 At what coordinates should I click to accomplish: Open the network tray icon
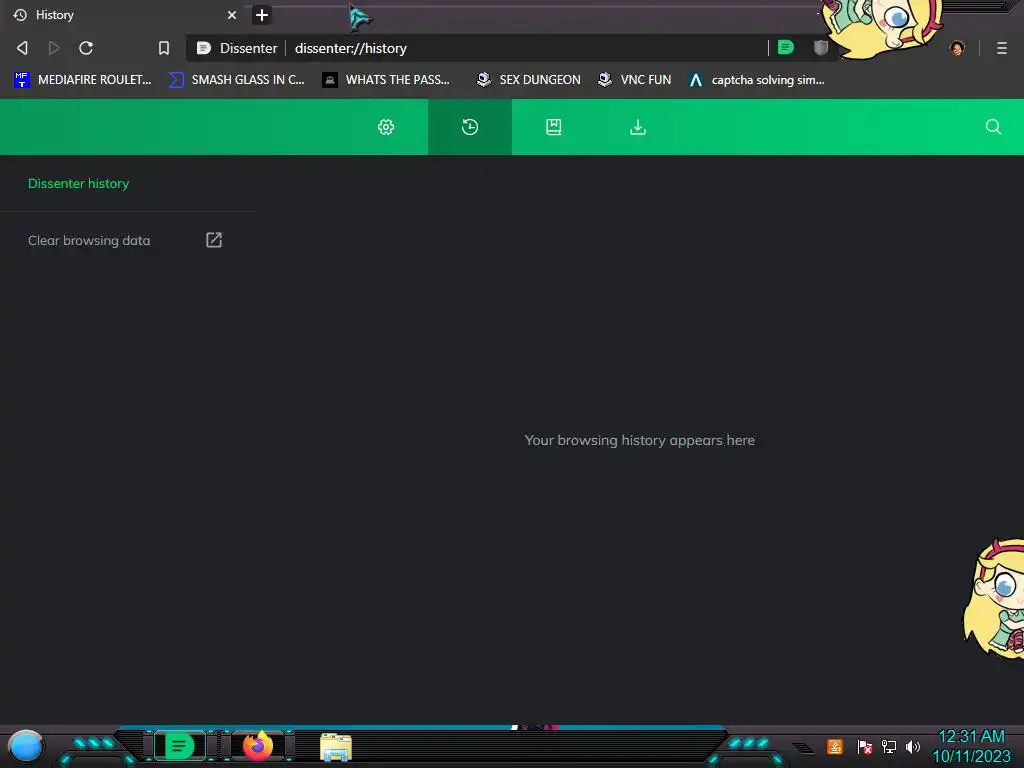click(889, 746)
